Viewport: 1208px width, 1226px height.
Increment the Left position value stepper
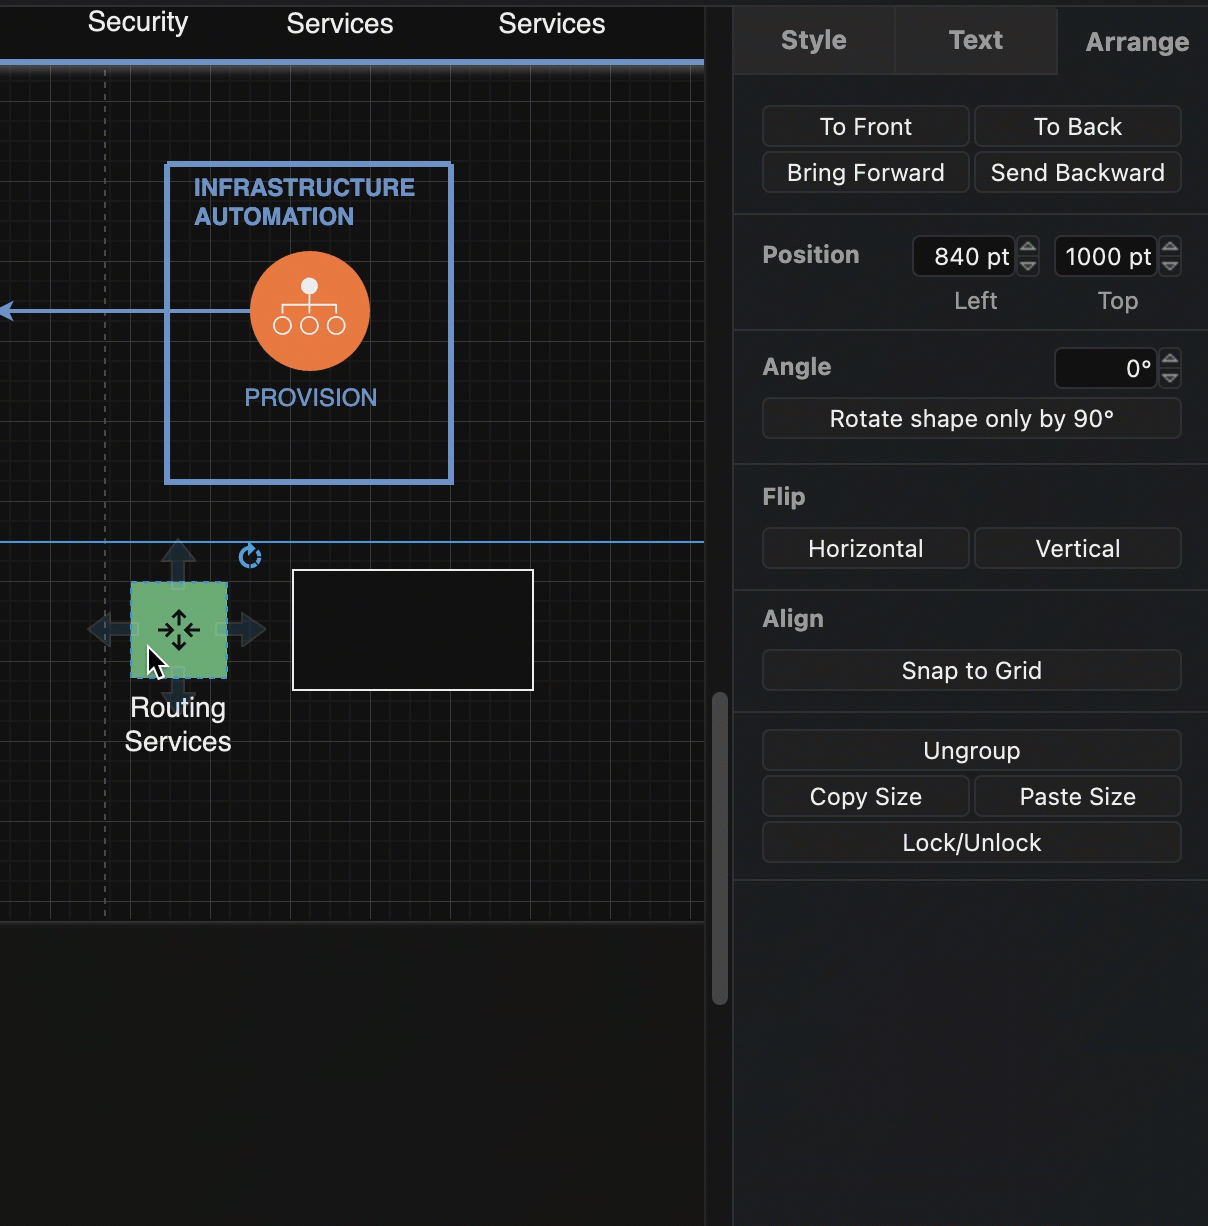(x=1028, y=249)
